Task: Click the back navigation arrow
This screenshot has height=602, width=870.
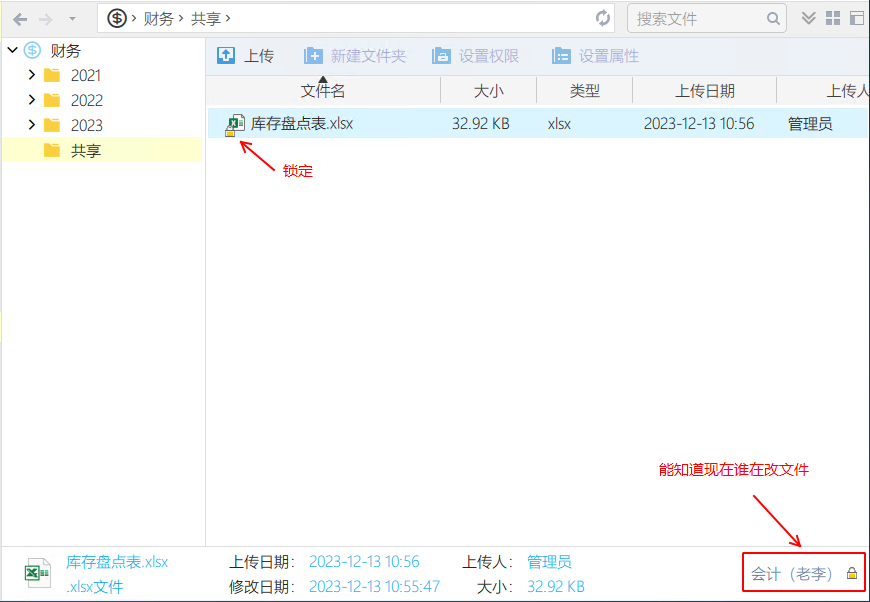Action: click(x=20, y=19)
